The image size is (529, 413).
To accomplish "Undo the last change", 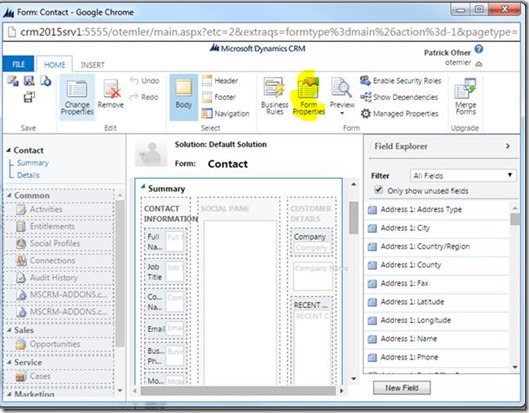I will pos(144,81).
